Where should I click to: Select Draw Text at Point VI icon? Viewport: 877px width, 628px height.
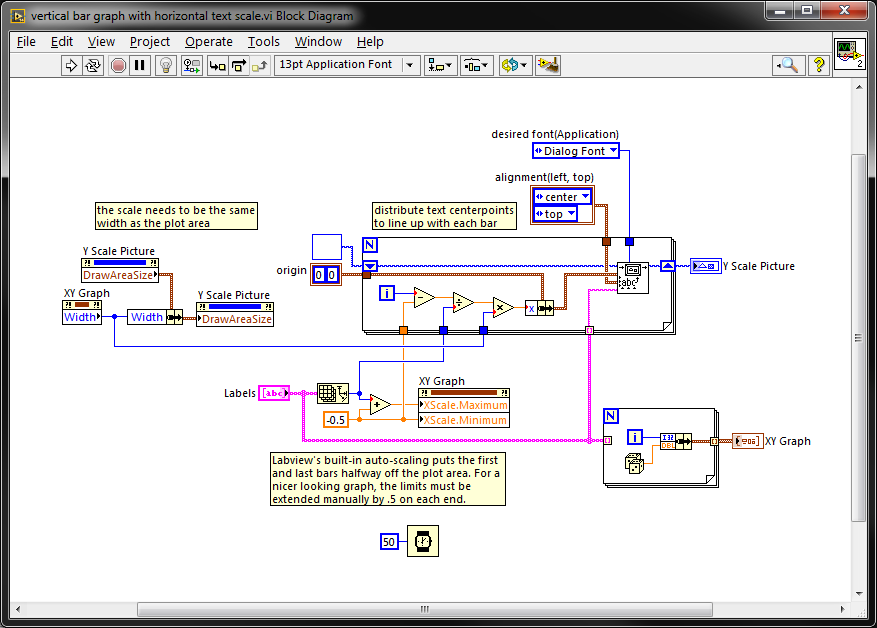(x=633, y=278)
